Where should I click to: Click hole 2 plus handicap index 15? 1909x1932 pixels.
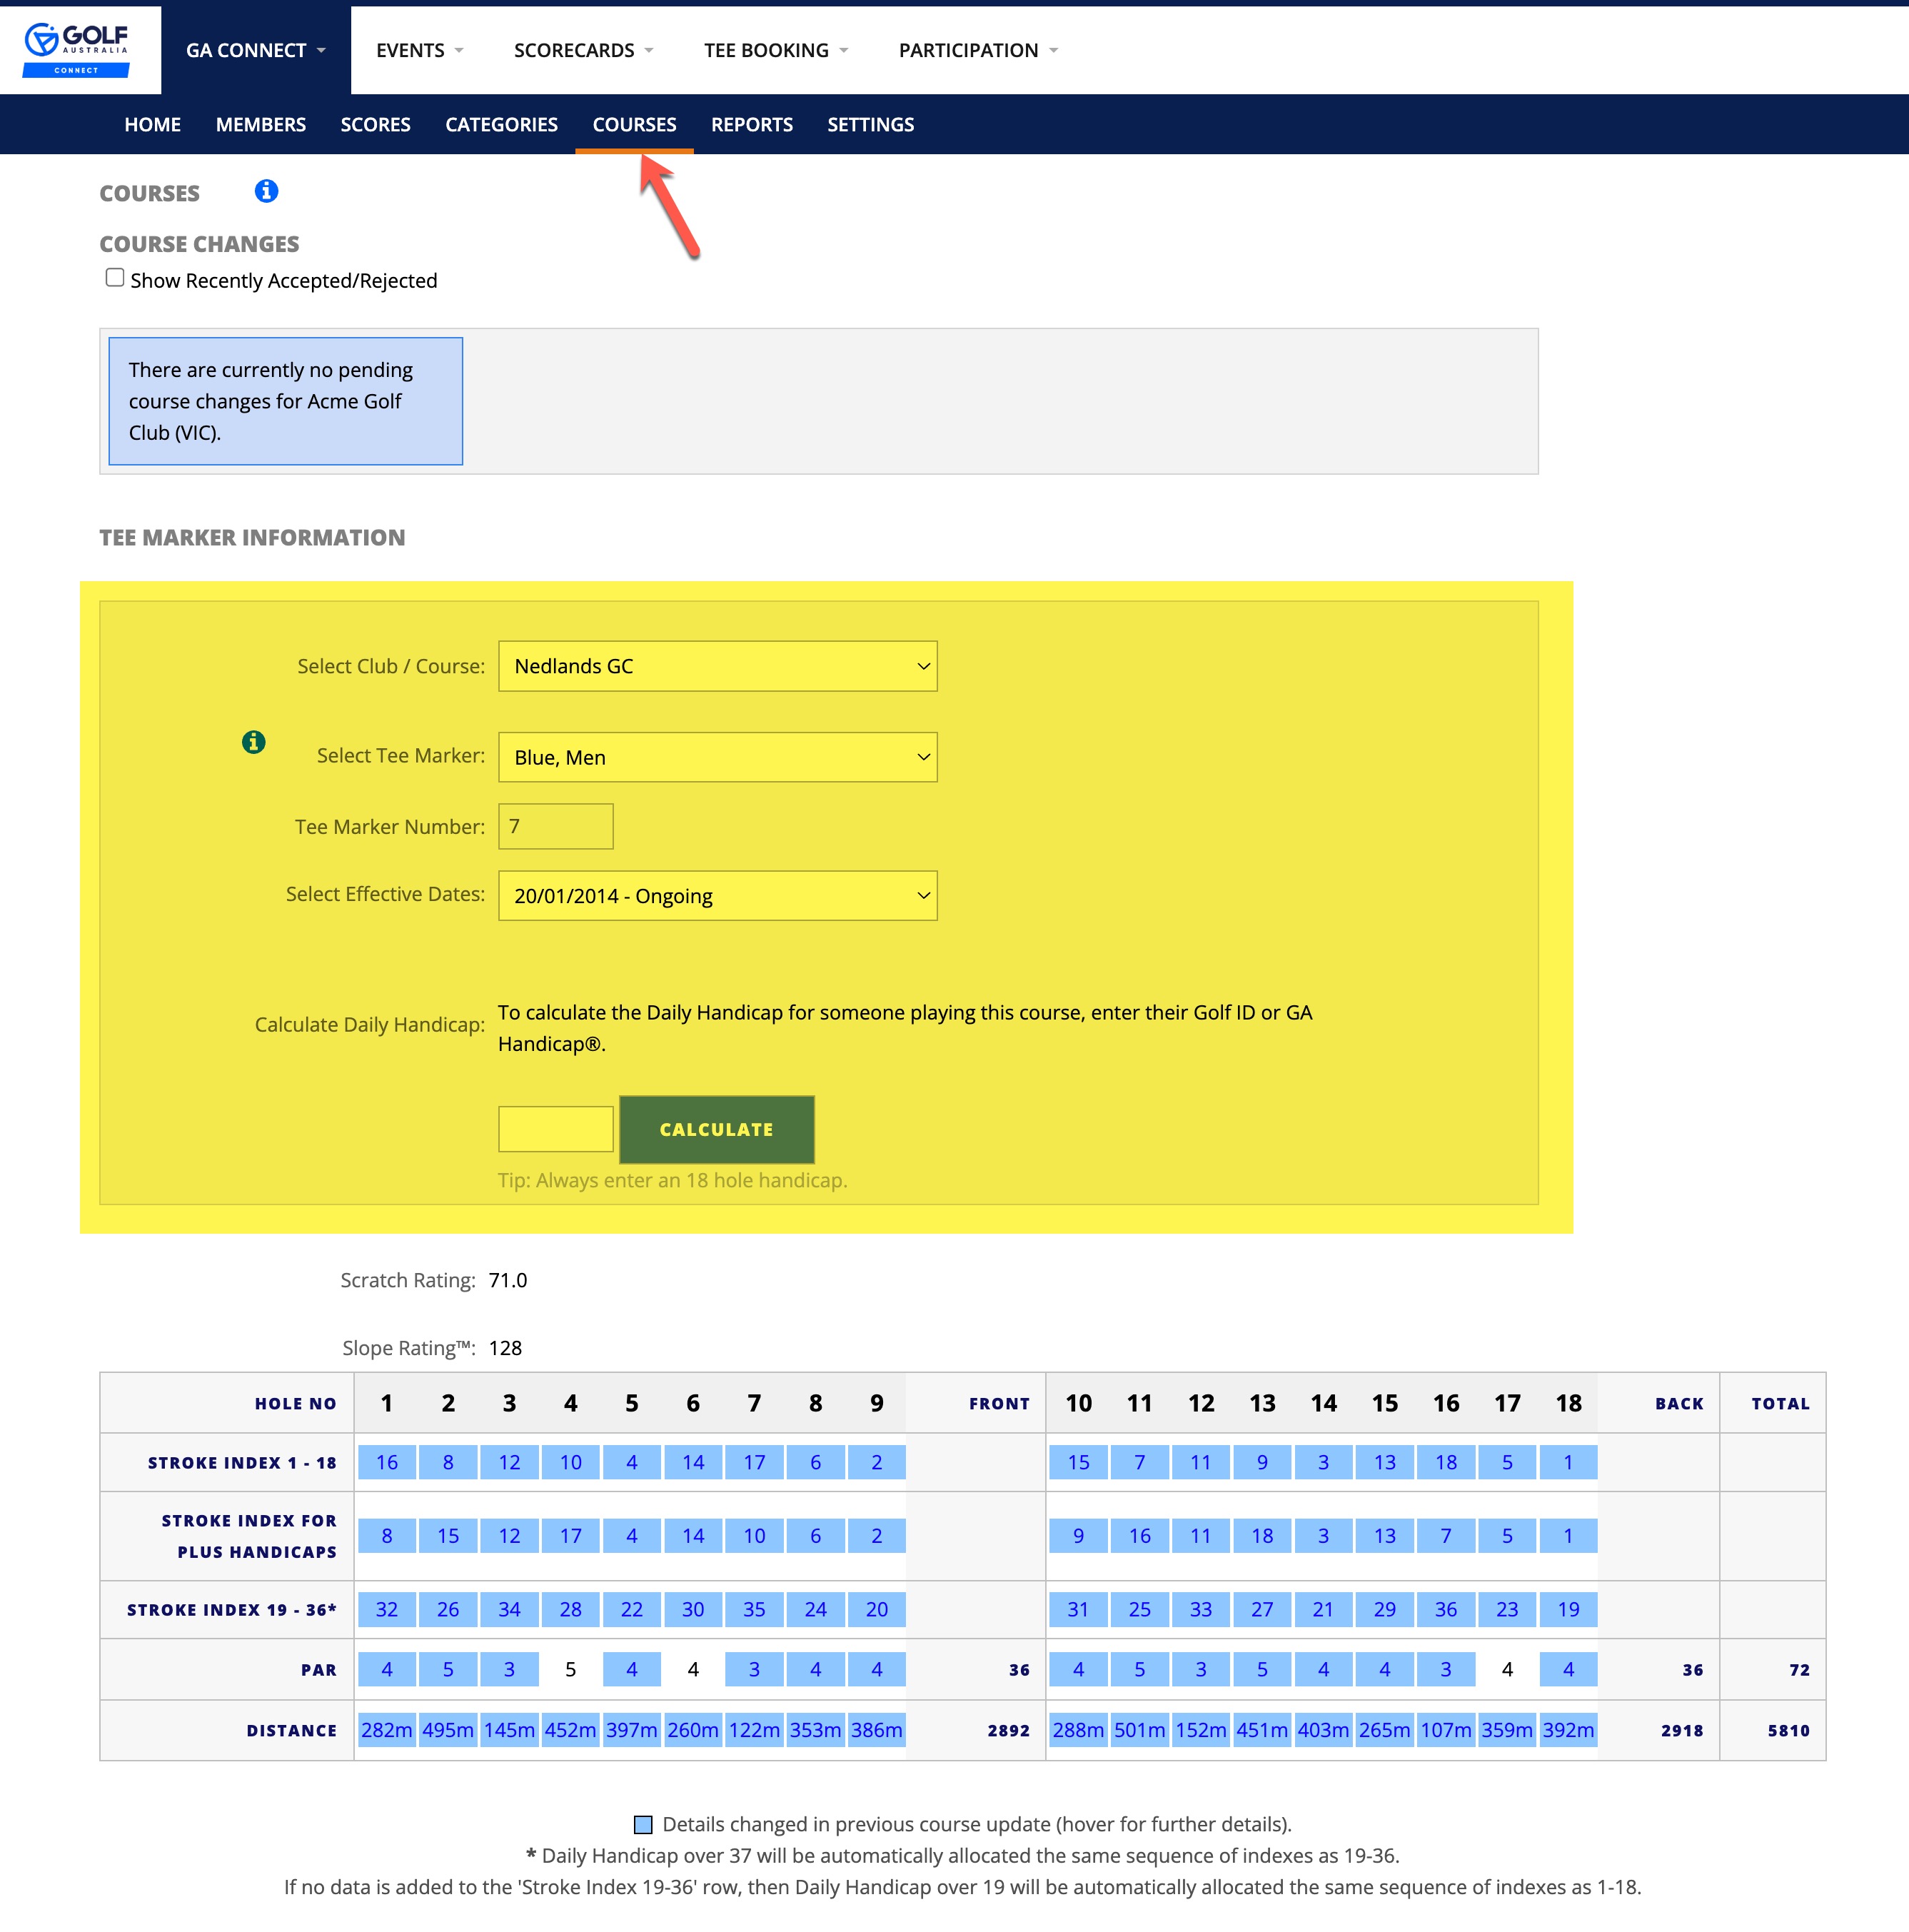click(448, 1536)
